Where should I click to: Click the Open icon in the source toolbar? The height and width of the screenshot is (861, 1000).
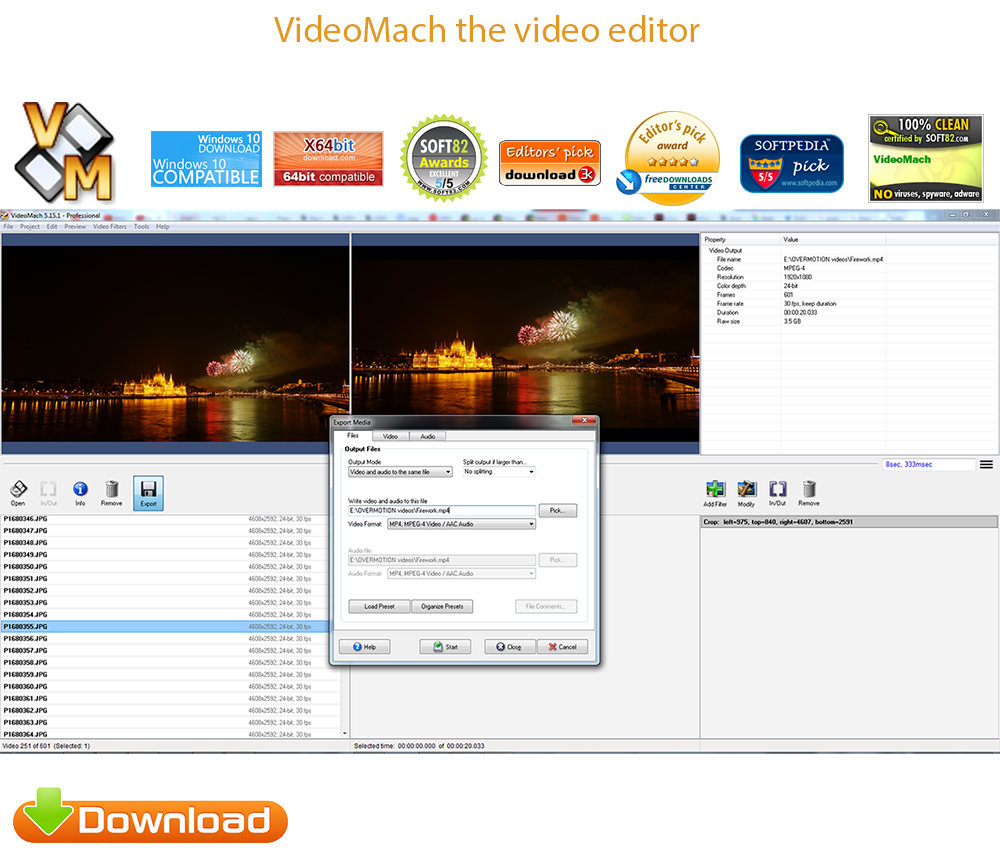tap(18, 492)
